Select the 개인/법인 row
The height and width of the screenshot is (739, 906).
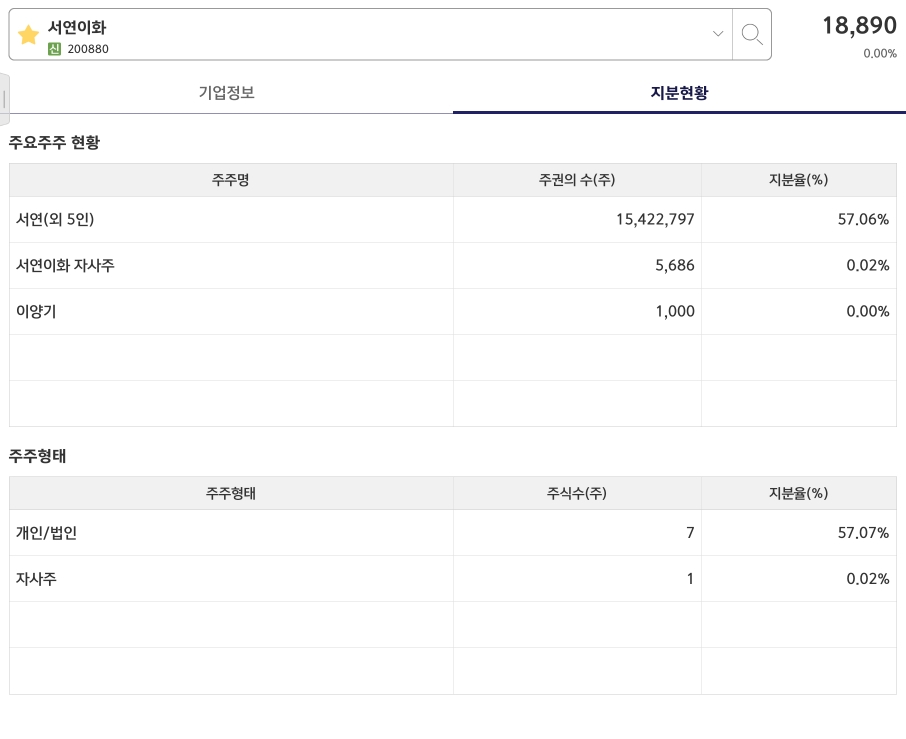[453, 533]
